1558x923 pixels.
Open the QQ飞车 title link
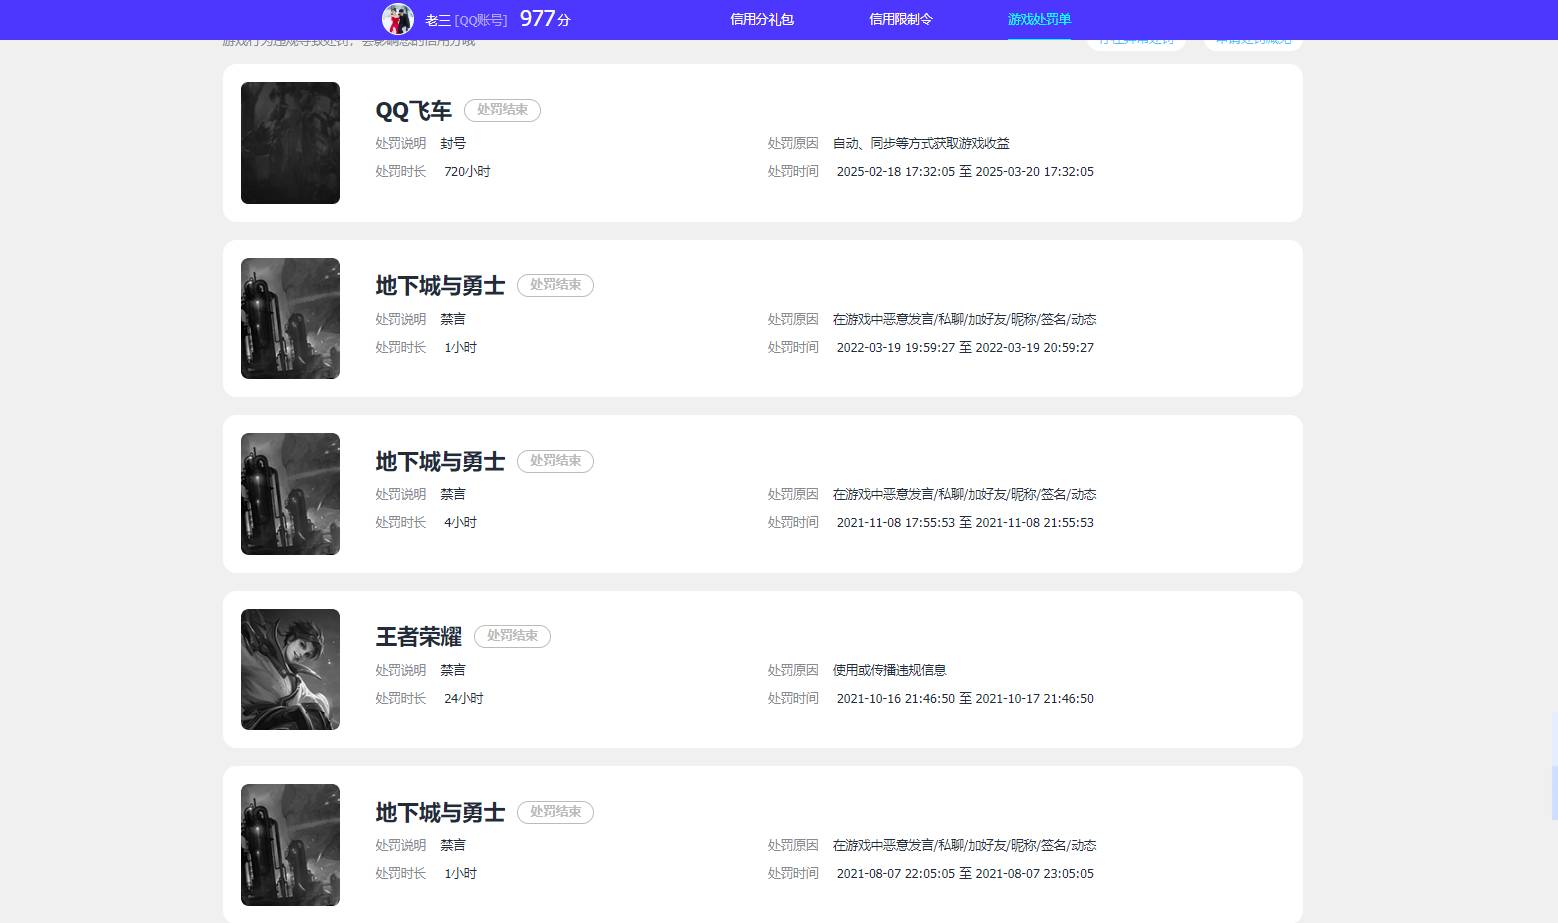point(413,110)
